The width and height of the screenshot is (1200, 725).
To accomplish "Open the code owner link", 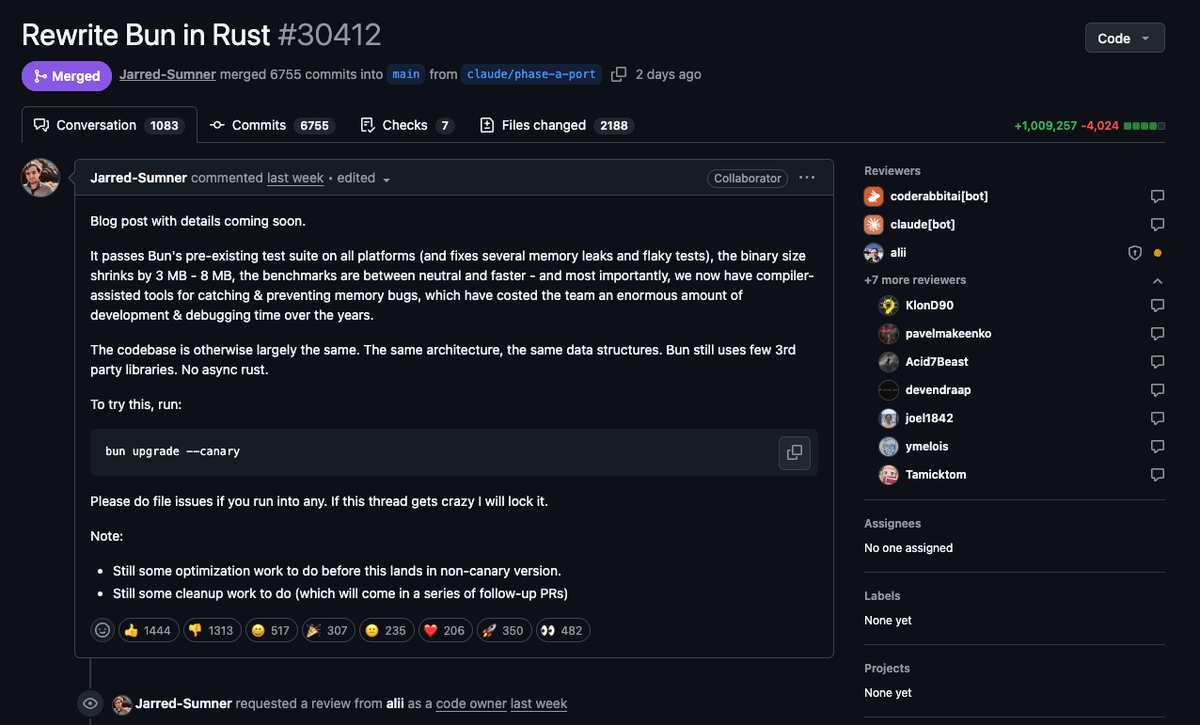I will click(471, 704).
